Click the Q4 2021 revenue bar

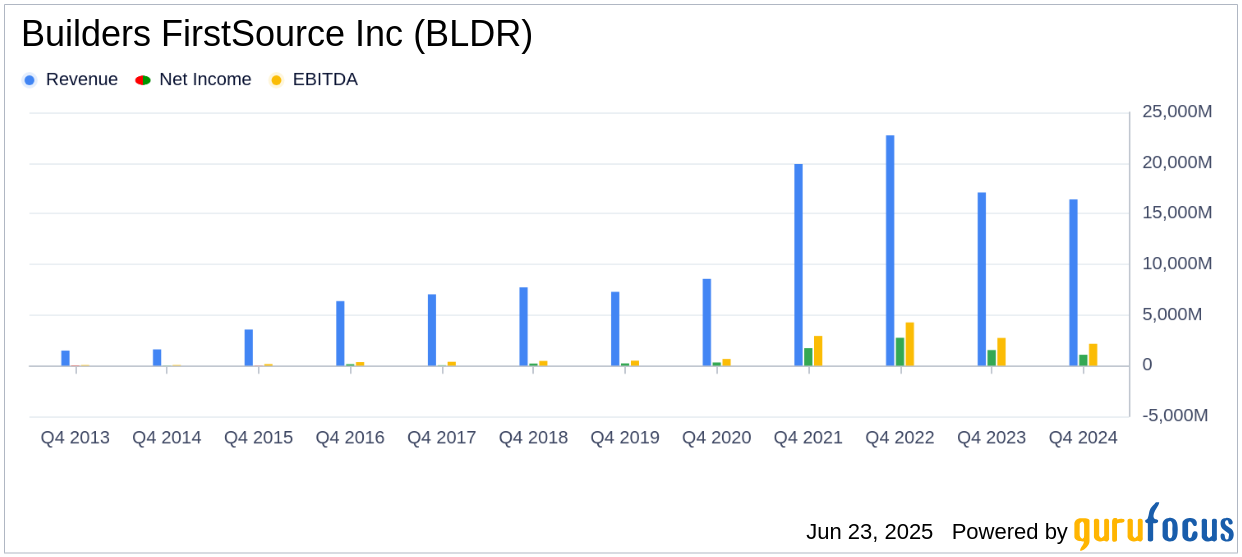coord(798,265)
